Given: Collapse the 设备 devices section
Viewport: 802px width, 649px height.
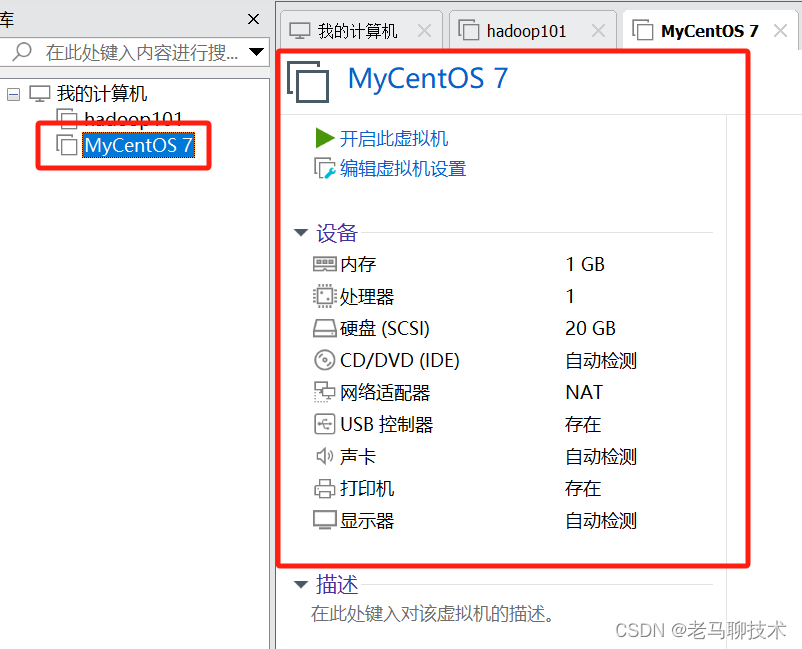Looking at the screenshot, I should pyautogui.click(x=301, y=233).
